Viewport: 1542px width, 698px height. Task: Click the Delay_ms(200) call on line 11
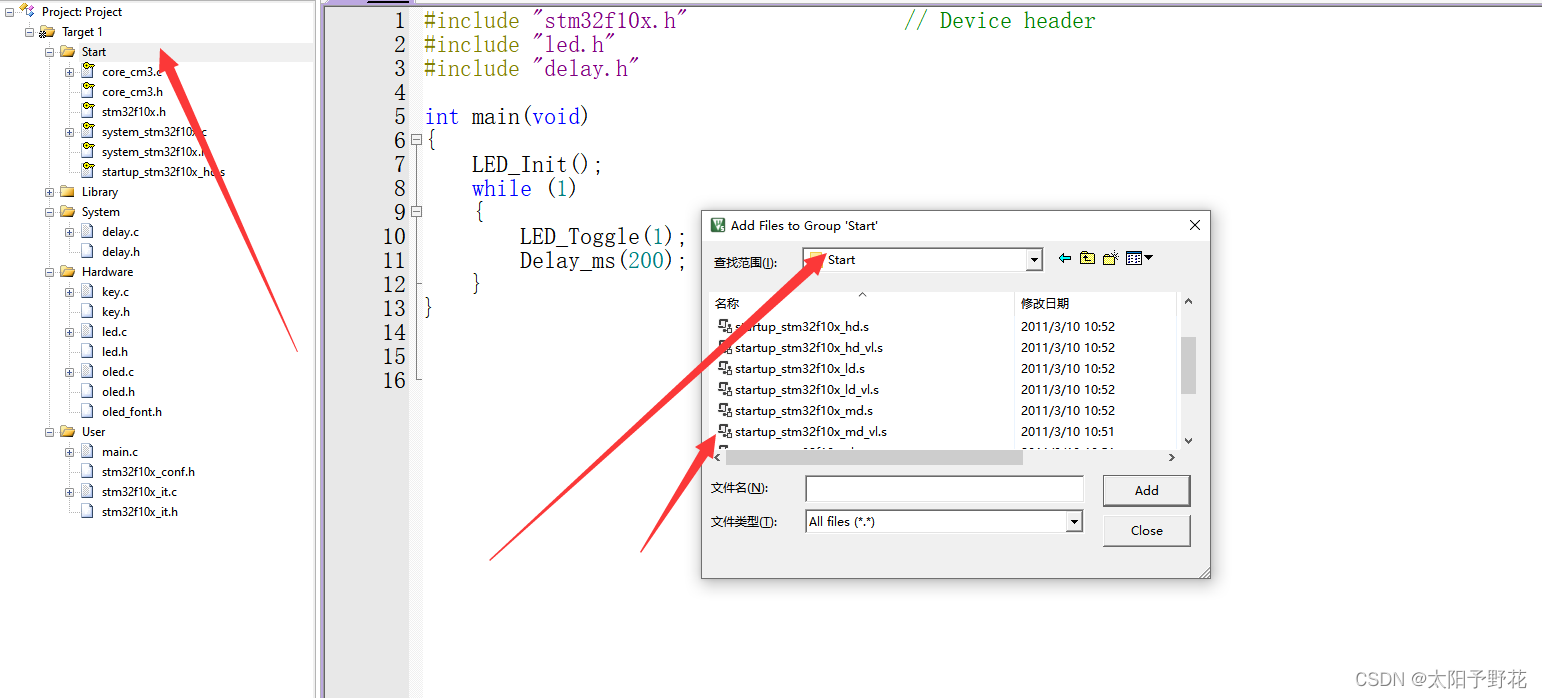[x=603, y=260]
